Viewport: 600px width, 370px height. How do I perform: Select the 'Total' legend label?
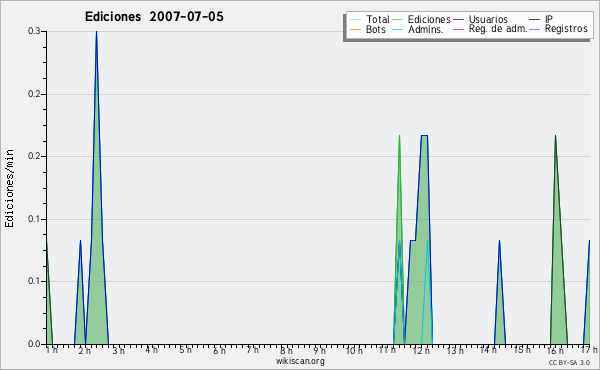[x=378, y=19]
